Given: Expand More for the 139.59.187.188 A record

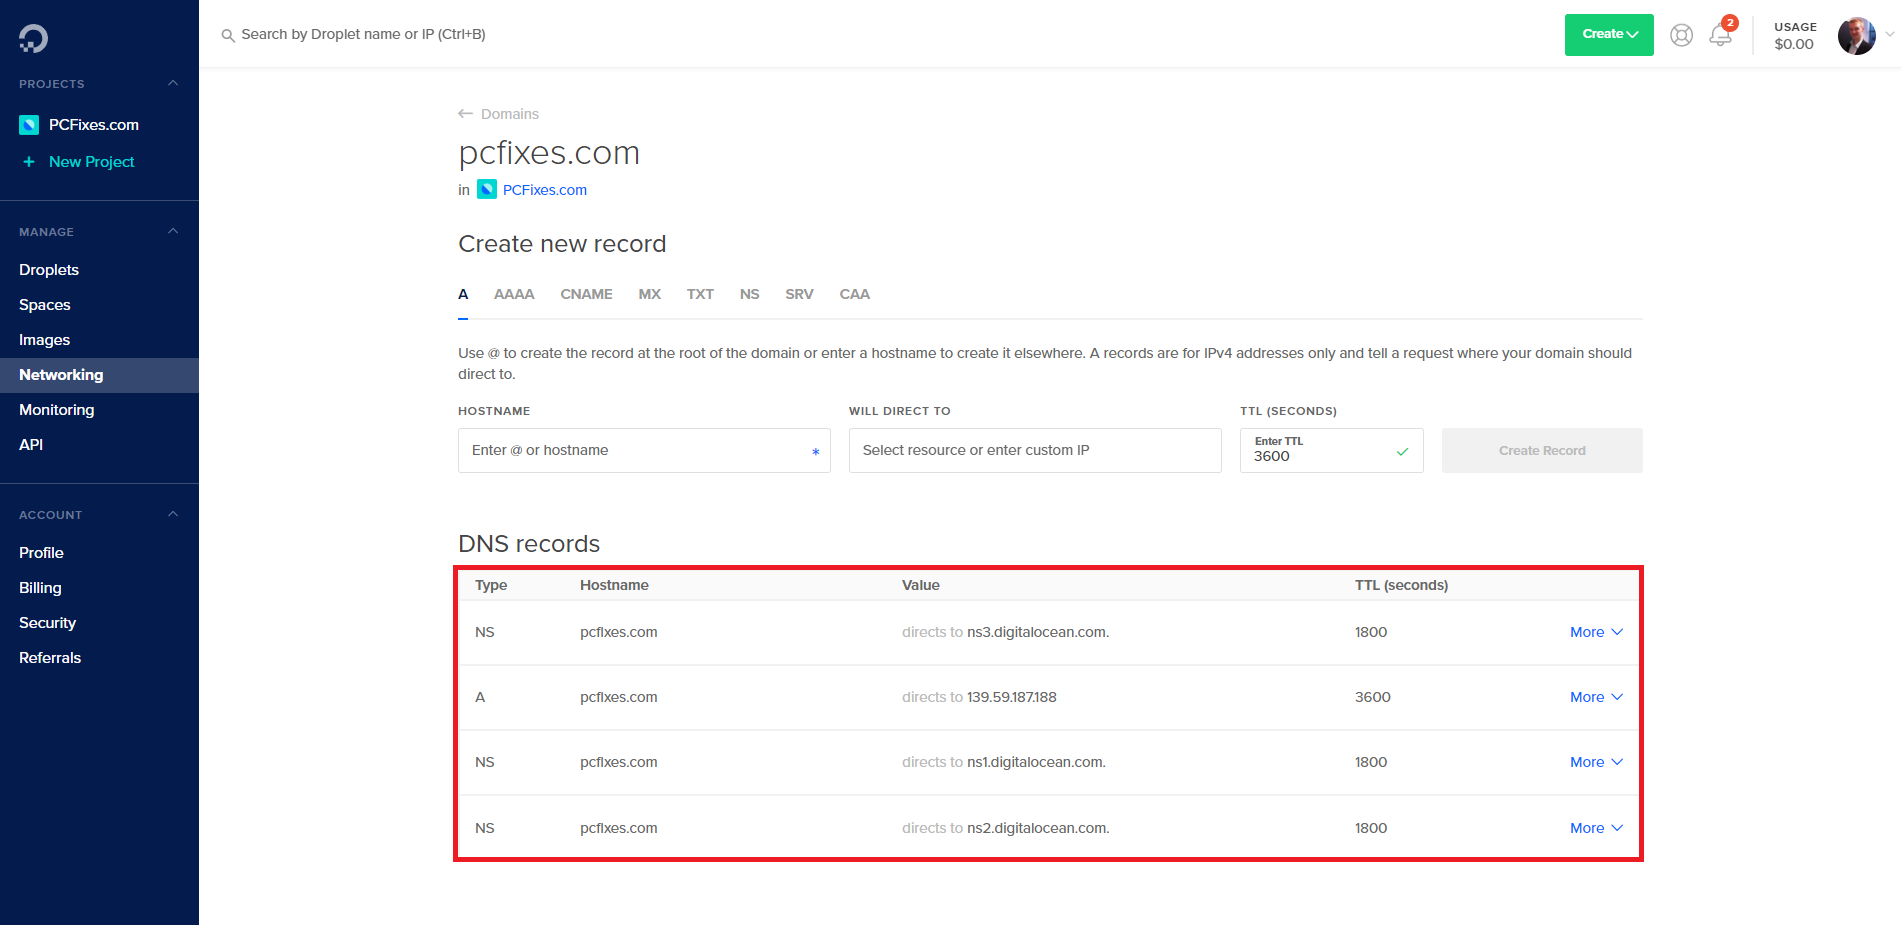Looking at the screenshot, I should (x=1596, y=698).
